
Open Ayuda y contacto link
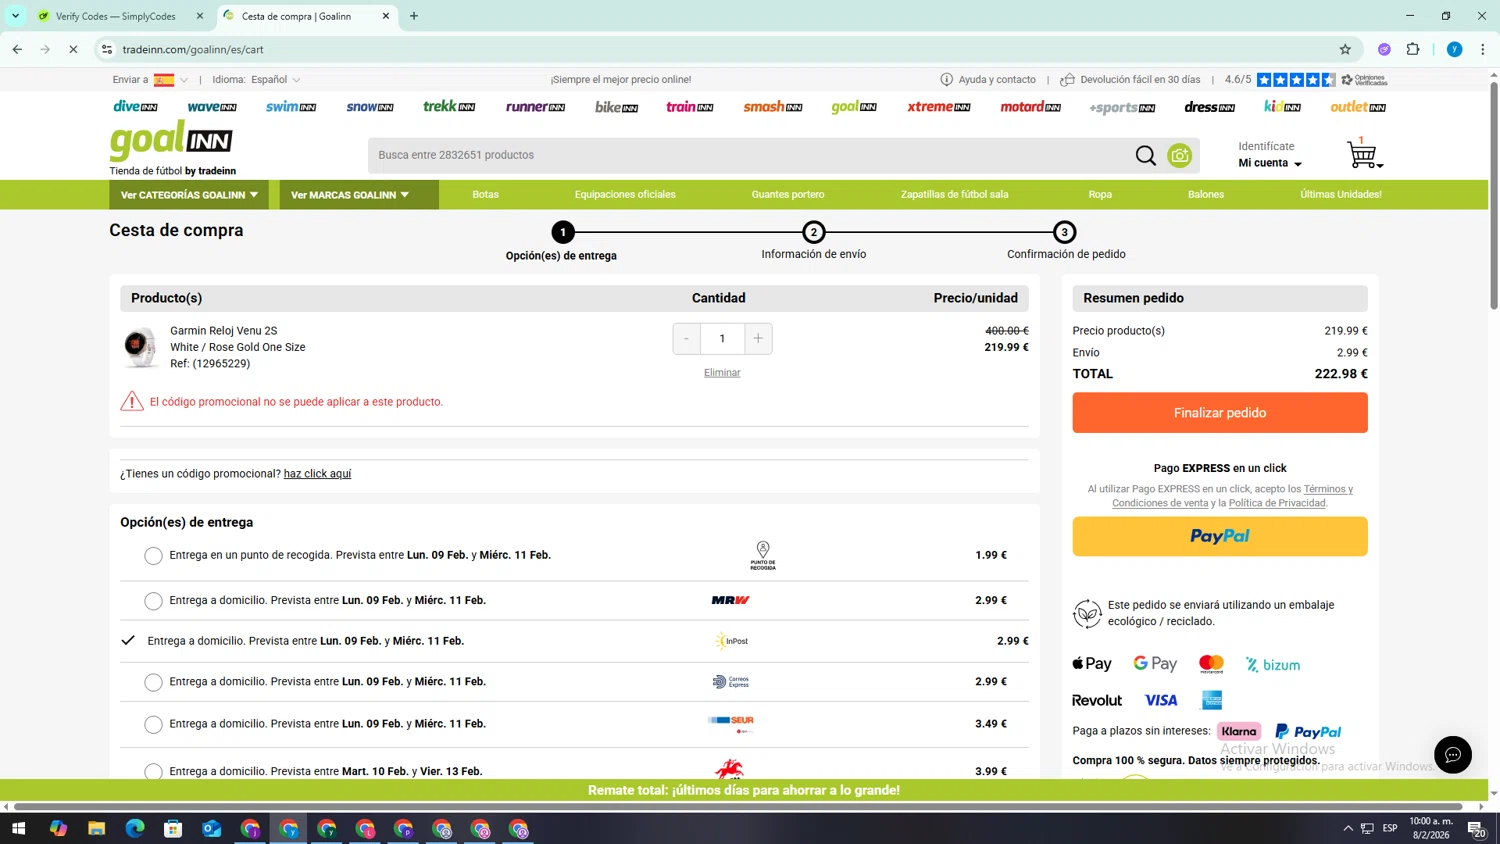point(988,79)
